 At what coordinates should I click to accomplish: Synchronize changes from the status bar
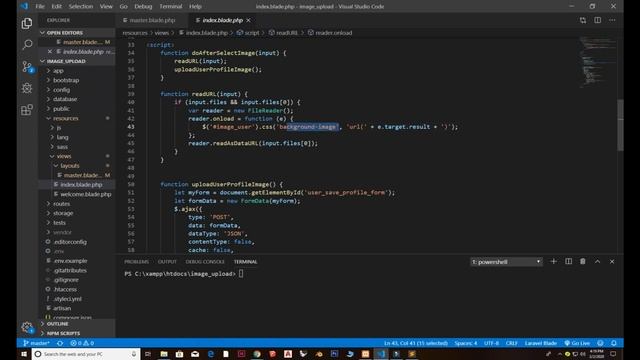click(60, 343)
